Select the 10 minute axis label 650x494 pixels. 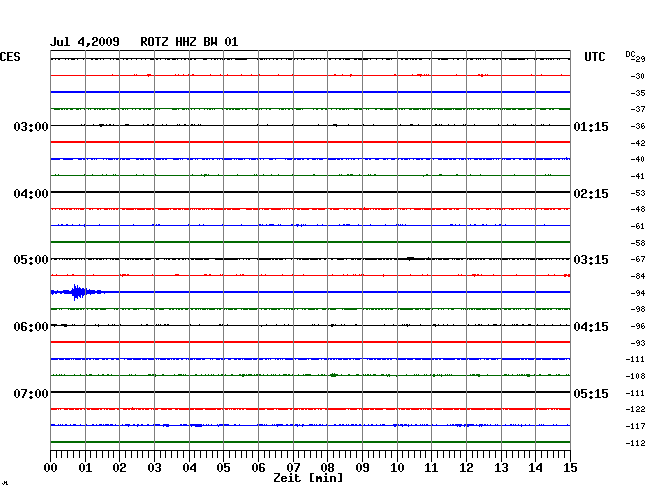[x=397, y=468]
